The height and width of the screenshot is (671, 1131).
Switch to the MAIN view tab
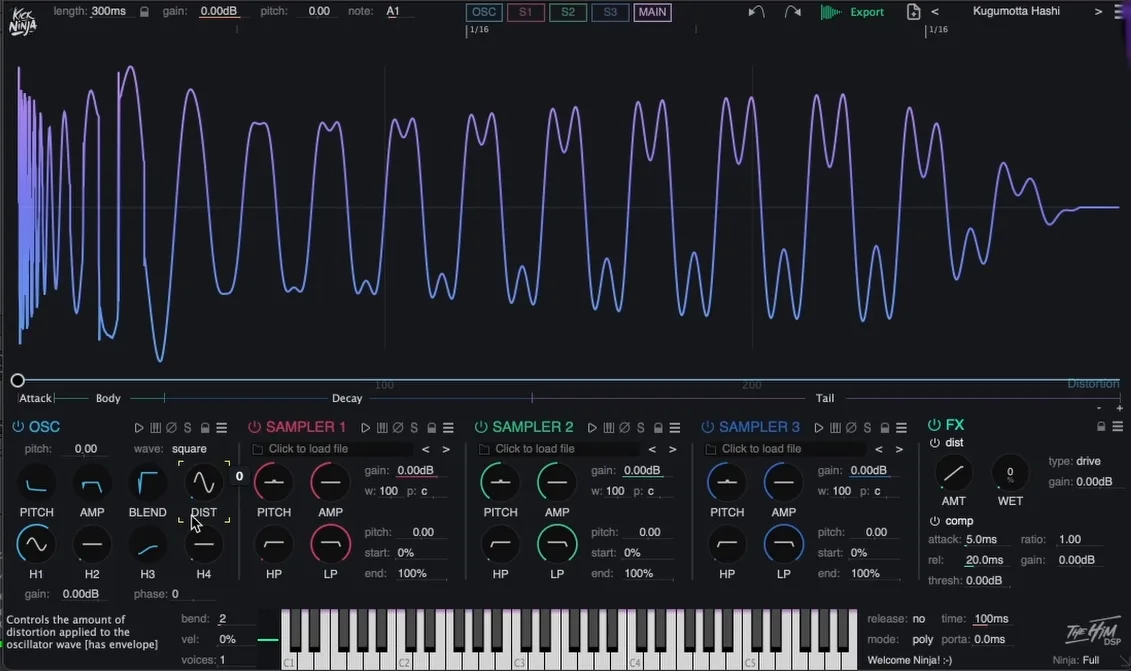click(653, 12)
